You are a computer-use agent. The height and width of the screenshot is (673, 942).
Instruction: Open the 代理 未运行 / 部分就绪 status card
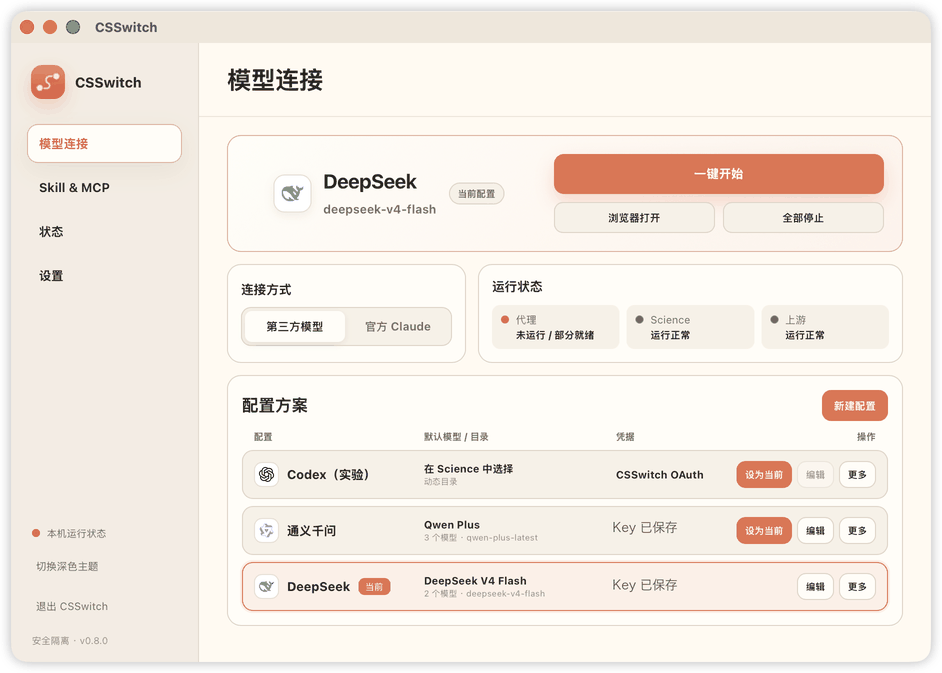click(555, 327)
